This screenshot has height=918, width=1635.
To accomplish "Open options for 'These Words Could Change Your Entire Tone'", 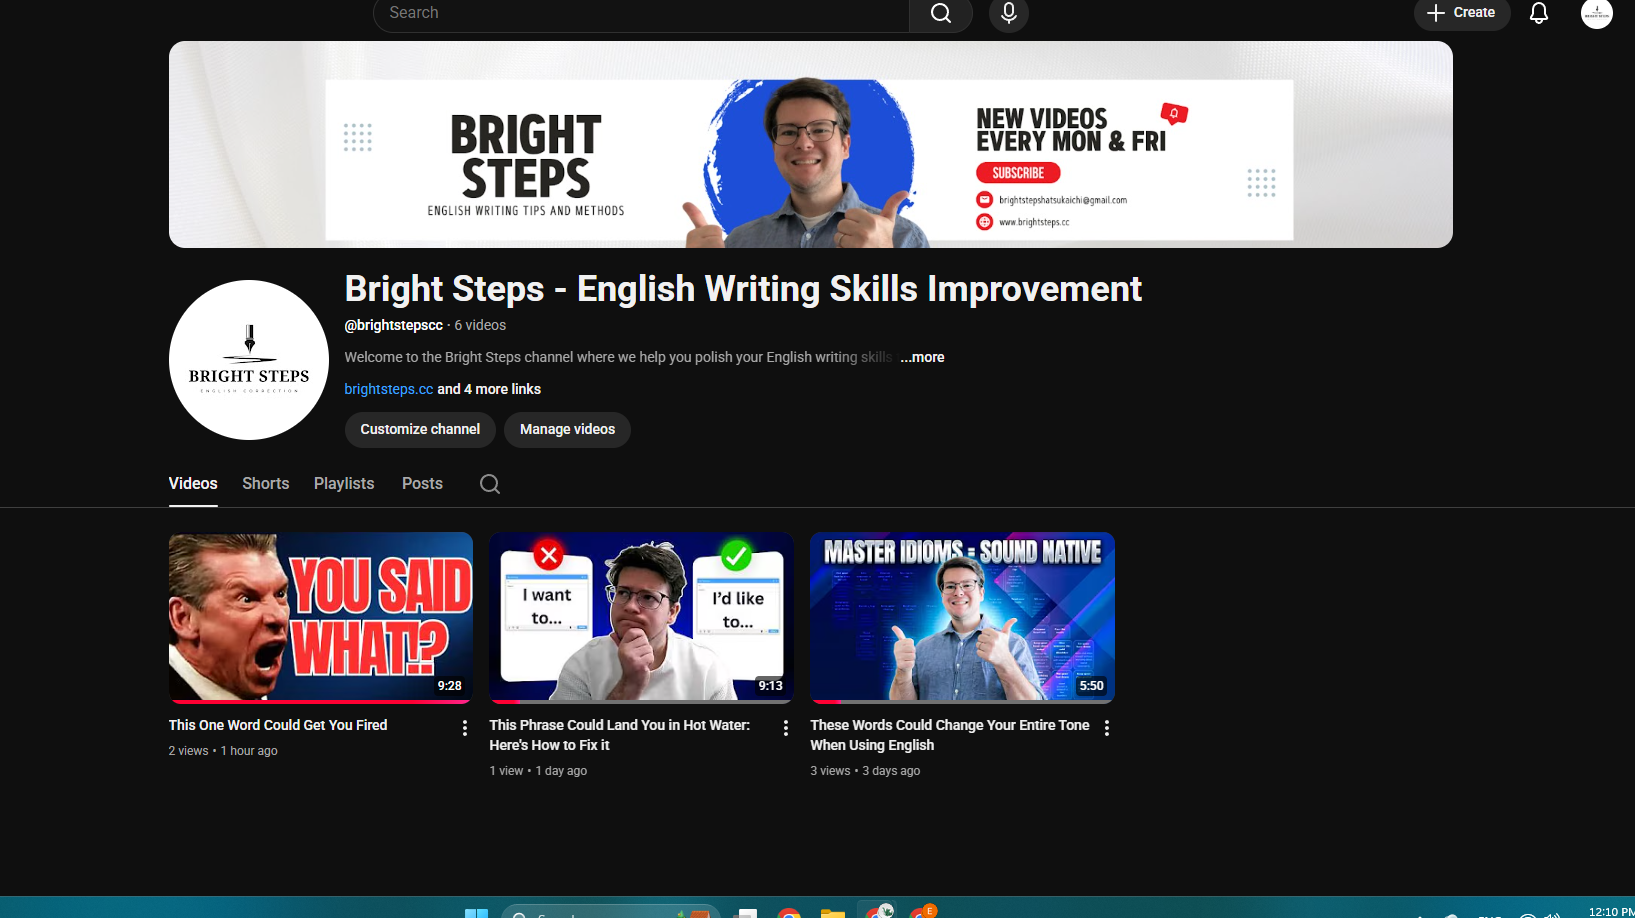I will tap(1107, 728).
